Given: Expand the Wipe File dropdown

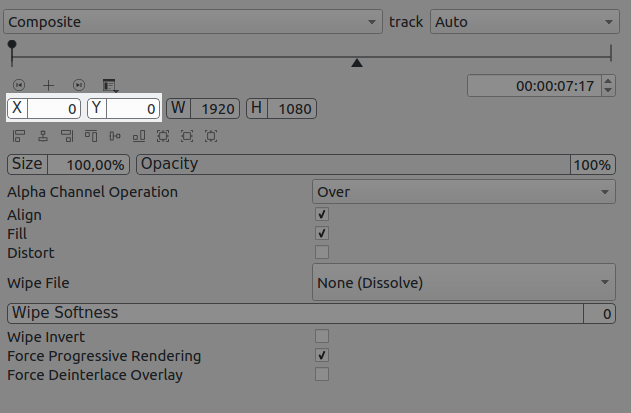Looking at the screenshot, I should [x=464, y=283].
